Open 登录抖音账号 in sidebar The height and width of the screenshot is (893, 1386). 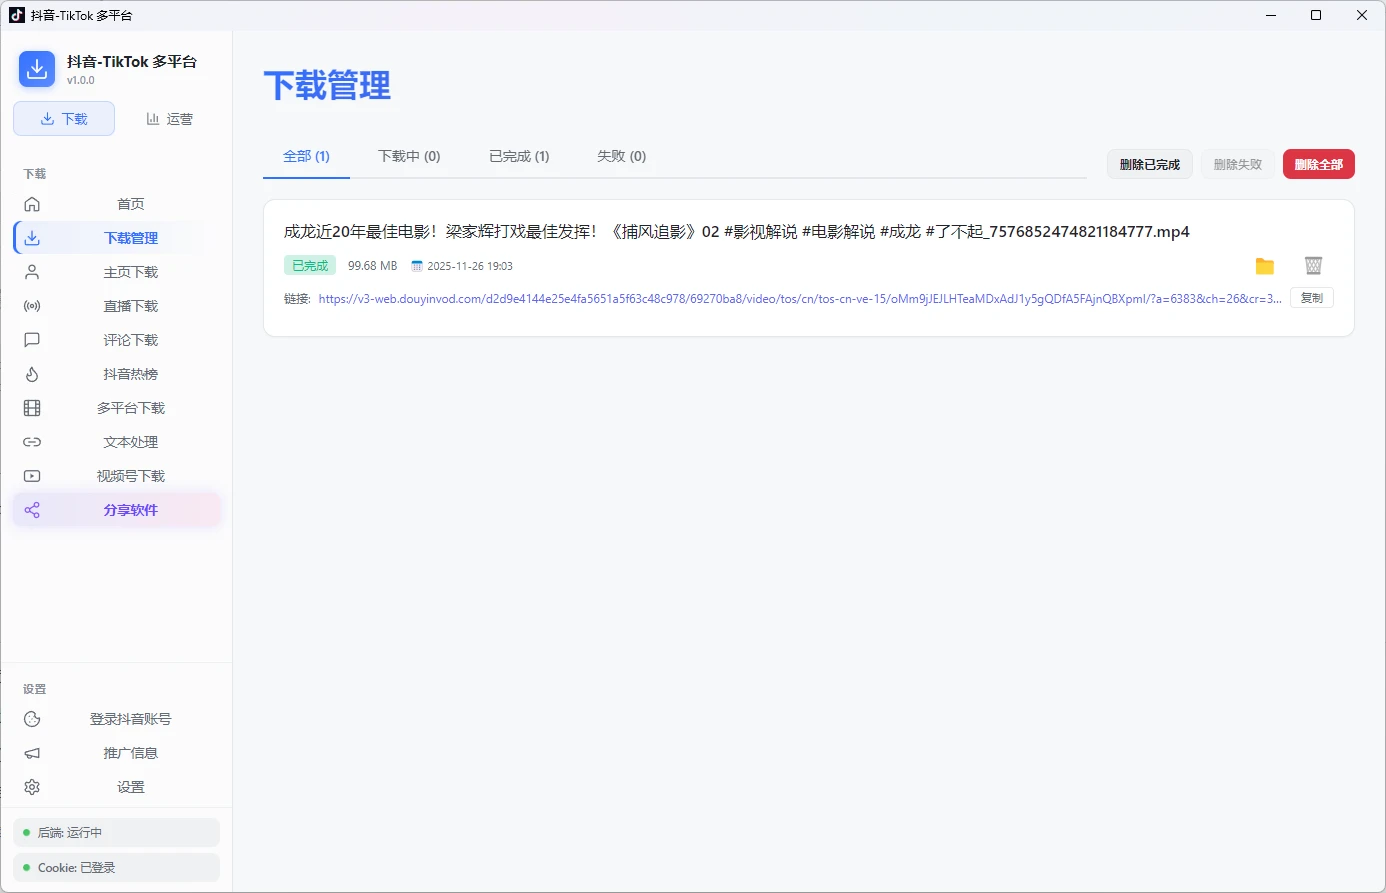[116, 719]
